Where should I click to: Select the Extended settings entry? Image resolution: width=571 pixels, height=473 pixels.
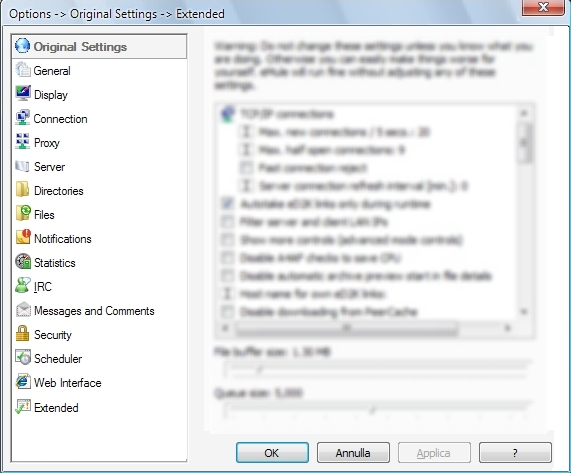56,408
